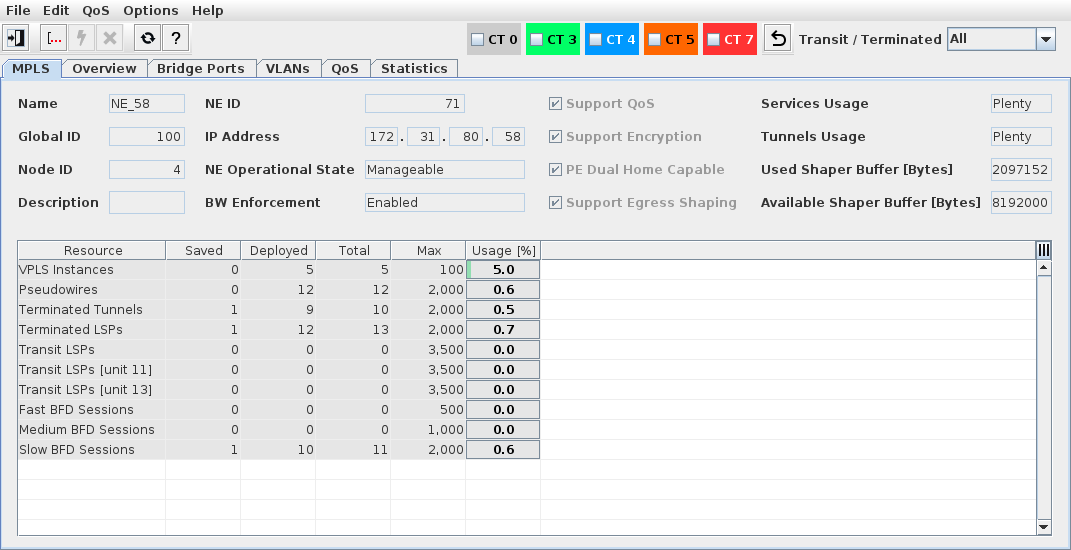Enable the green CT 3 checkbox

point(536,39)
